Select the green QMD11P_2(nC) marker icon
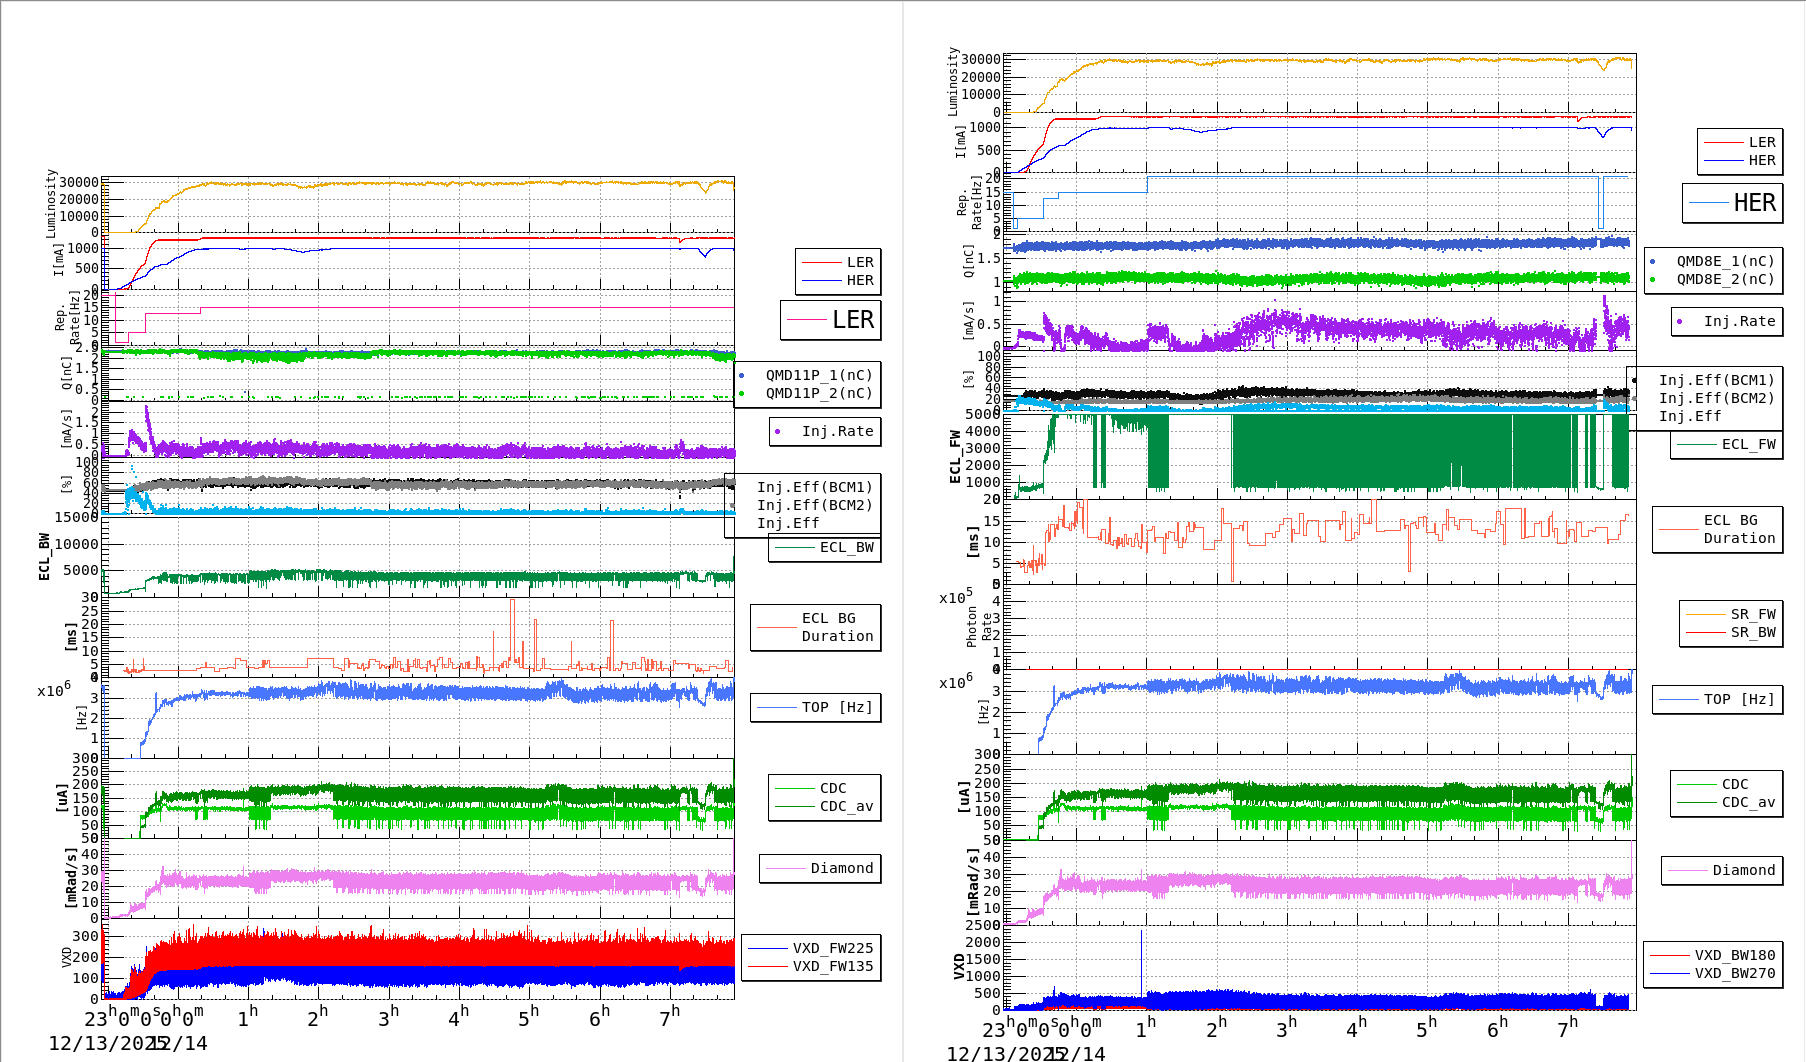The height and width of the screenshot is (1062, 1806). 741,395
